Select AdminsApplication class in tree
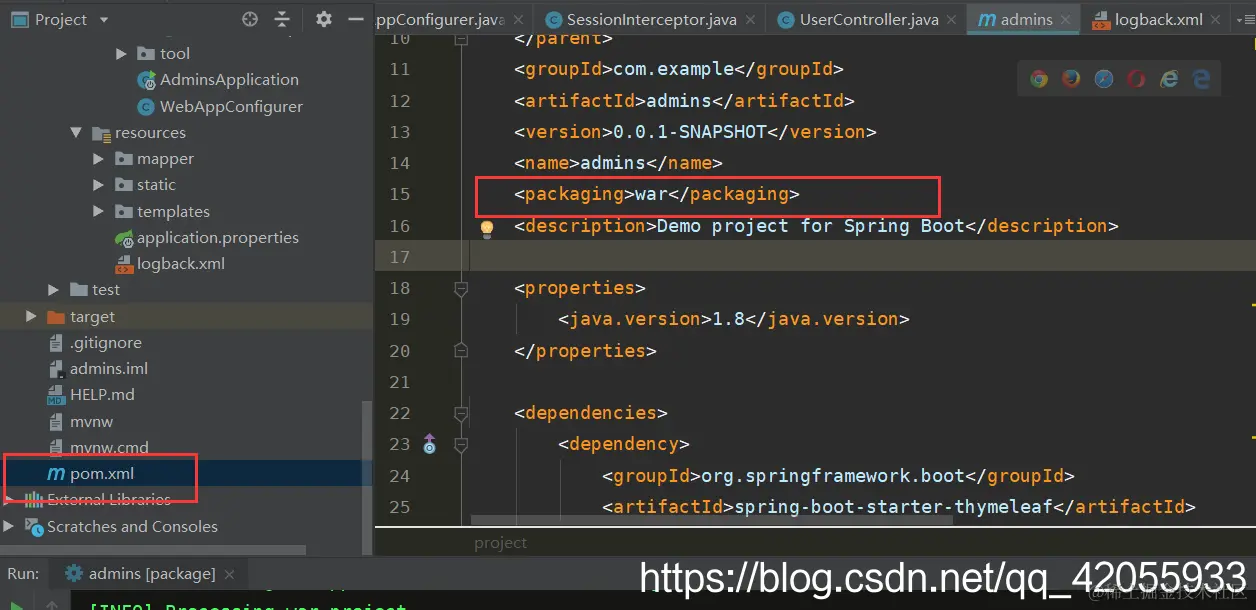The height and width of the screenshot is (610, 1256). click(x=229, y=80)
